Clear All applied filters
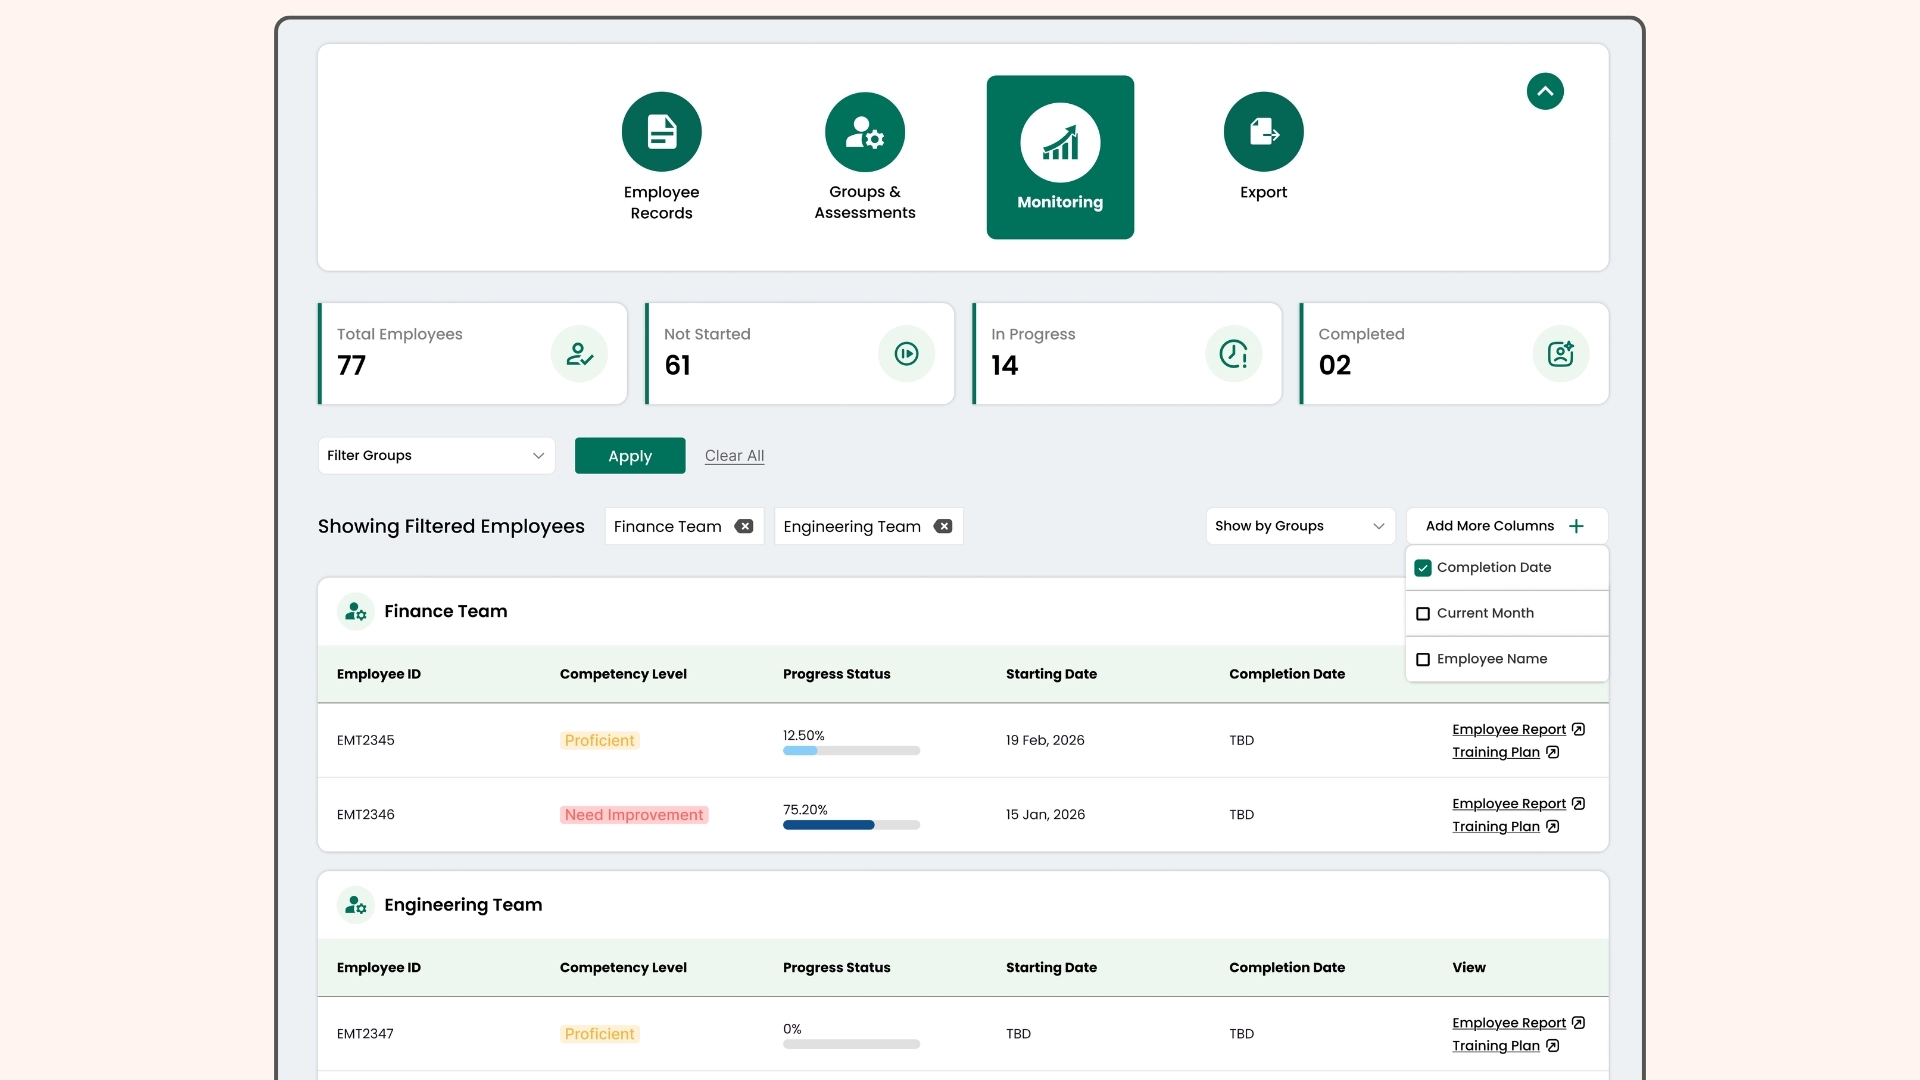The height and width of the screenshot is (1080, 1920). tap(734, 455)
